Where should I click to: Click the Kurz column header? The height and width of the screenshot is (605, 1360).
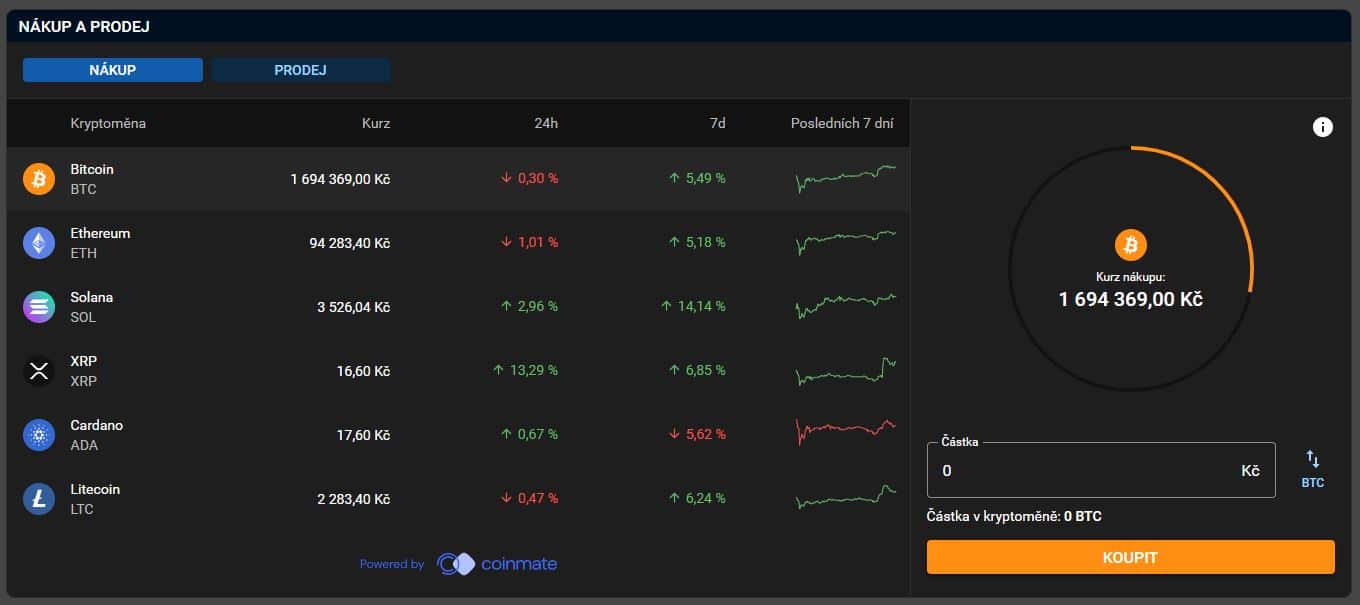coord(376,124)
